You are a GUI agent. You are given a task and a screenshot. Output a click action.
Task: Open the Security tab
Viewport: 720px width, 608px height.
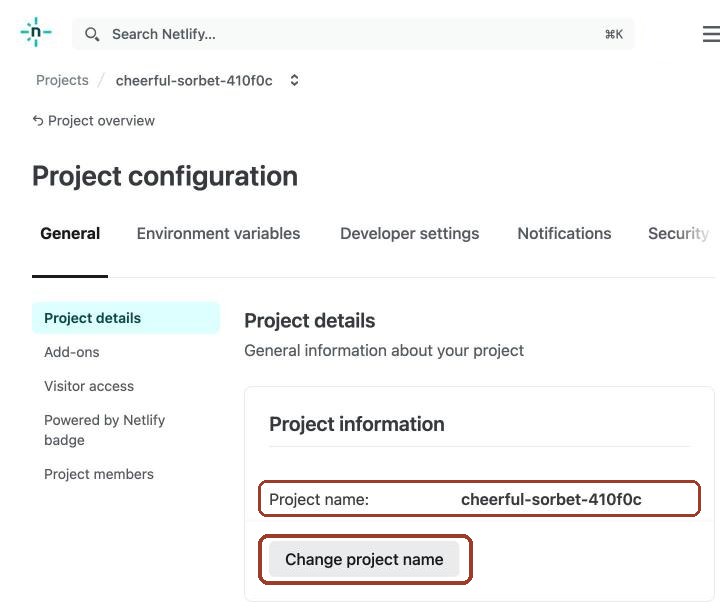(x=678, y=233)
